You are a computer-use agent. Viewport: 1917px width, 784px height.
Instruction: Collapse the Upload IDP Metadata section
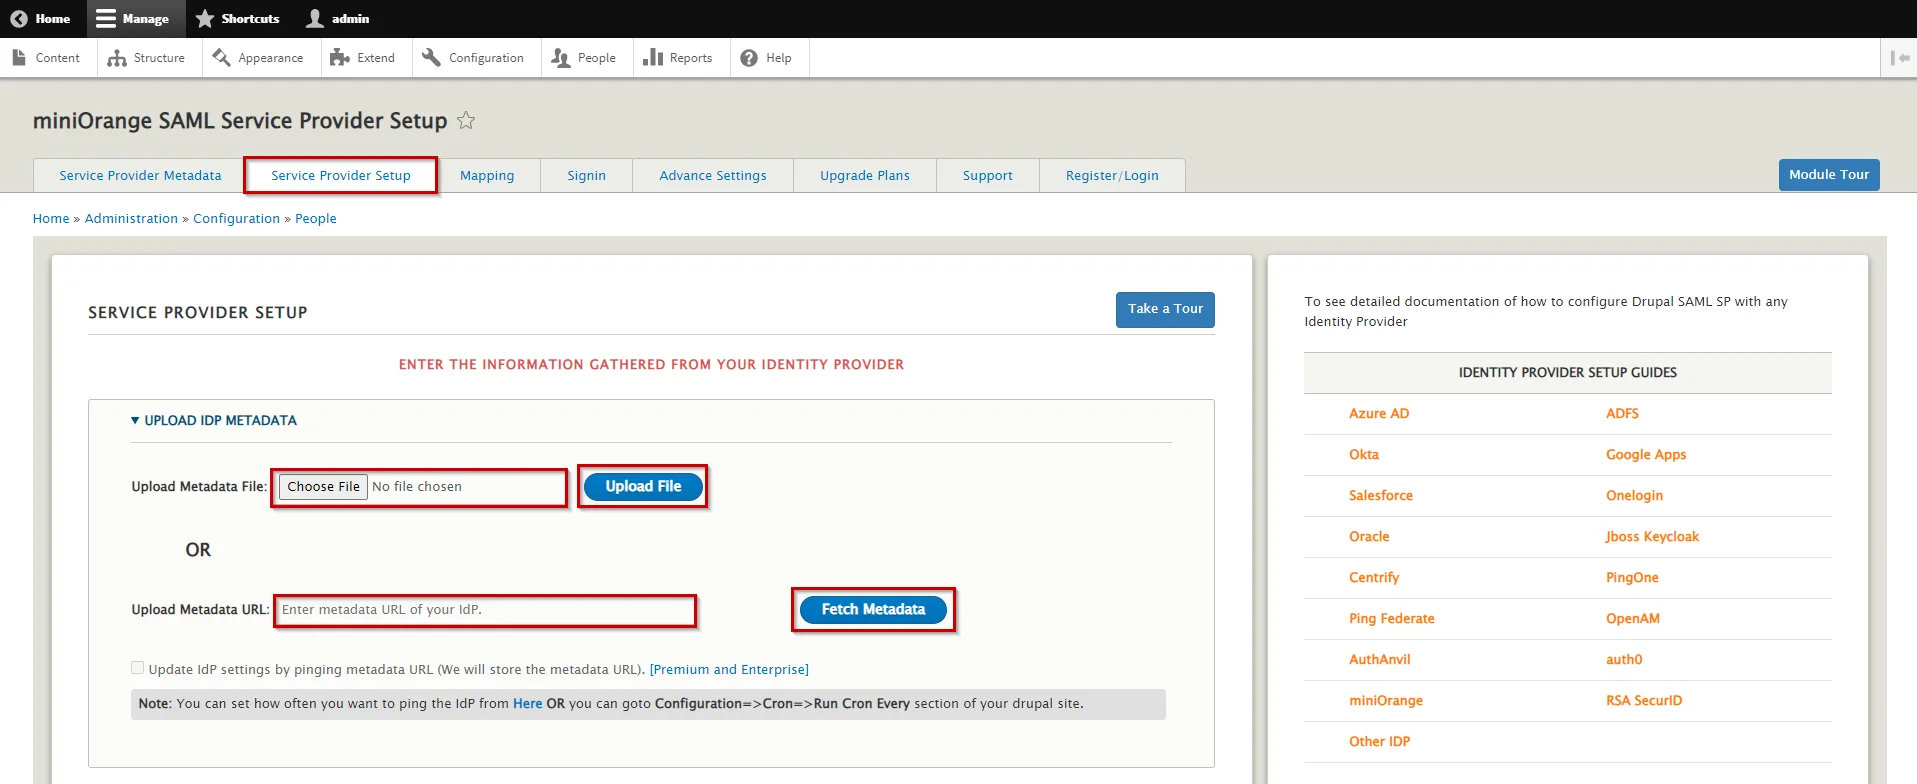pyautogui.click(x=214, y=420)
